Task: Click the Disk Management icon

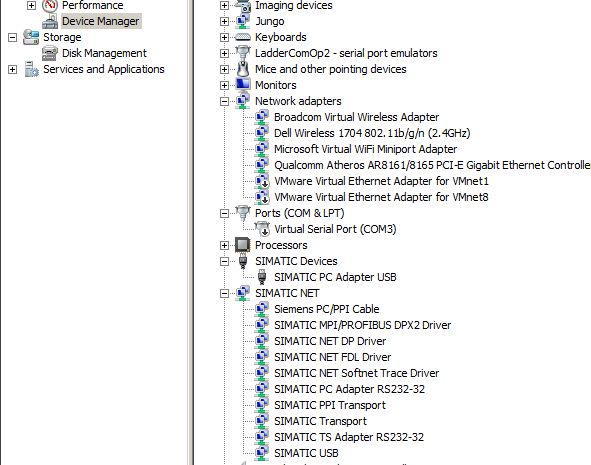Action: pyautogui.click(x=50, y=53)
